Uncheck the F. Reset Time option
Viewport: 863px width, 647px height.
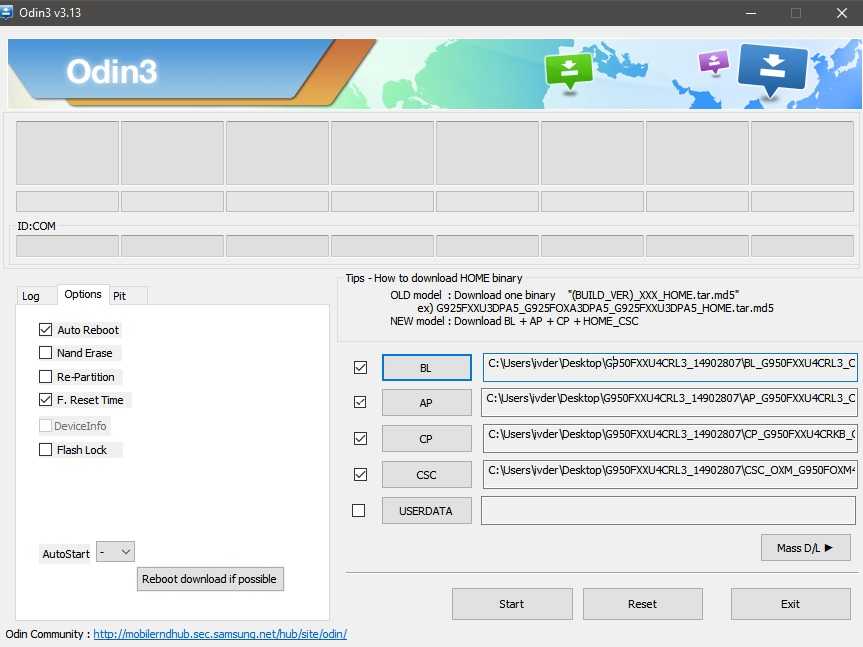click(45, 400)
